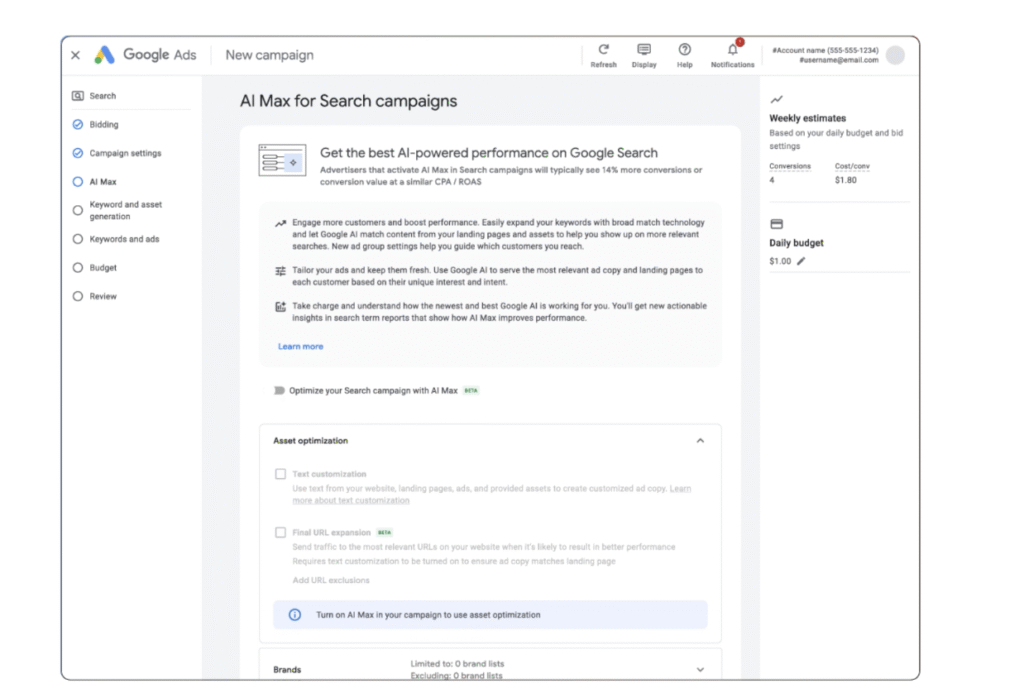Image resolution: width=1024 pixels, height=698 pixels.
Task: Open the Campaign settings step
Action: pyautogui.click(x=125, y=153)
